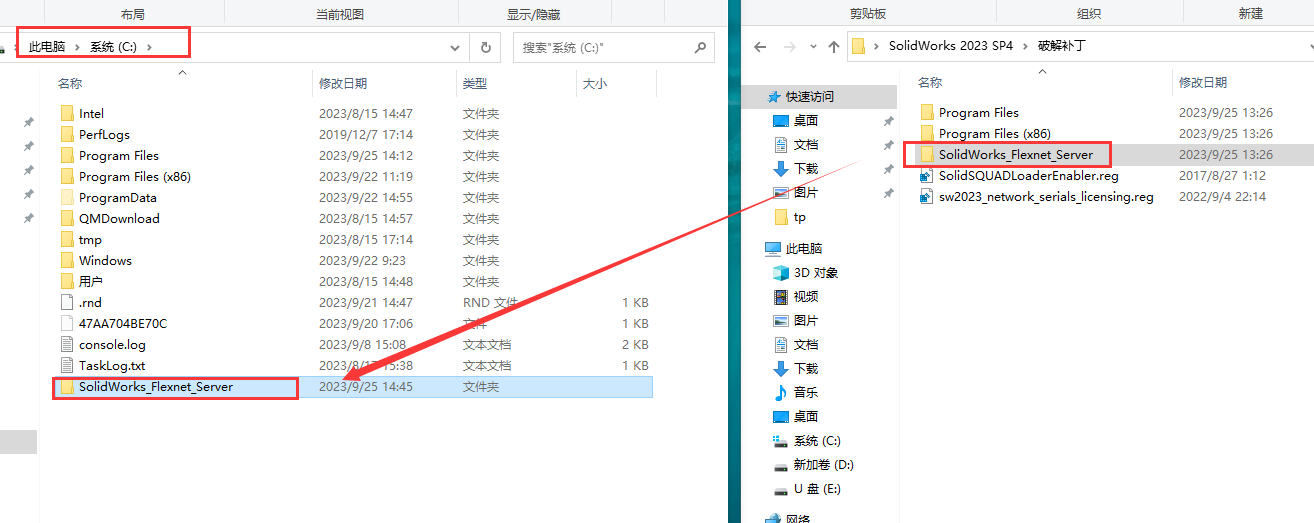Open the Intel folder icon

(x=67, y=113)
